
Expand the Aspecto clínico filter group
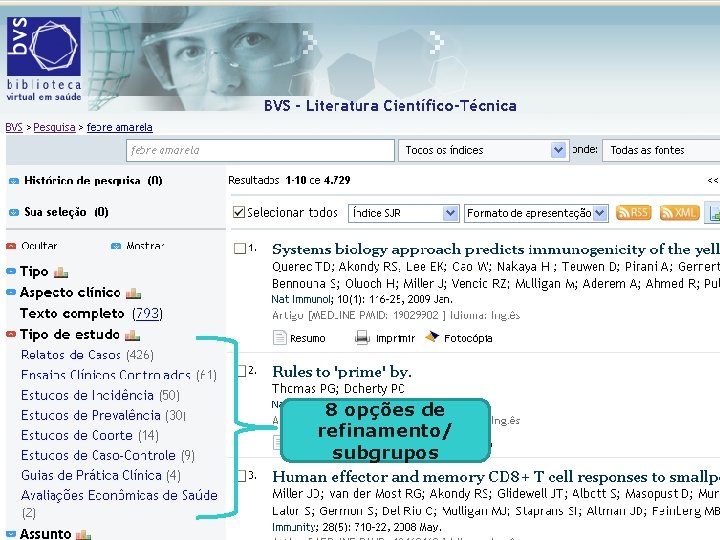11,292
